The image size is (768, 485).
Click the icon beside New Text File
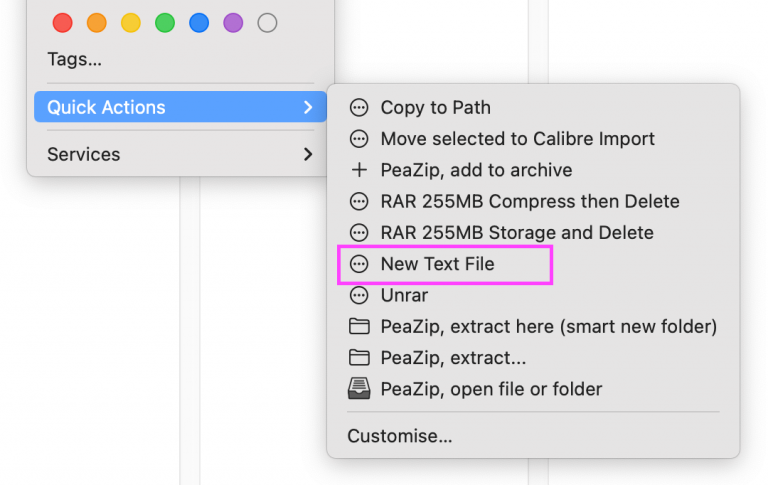pyautogui.click(x=359, y=264)
